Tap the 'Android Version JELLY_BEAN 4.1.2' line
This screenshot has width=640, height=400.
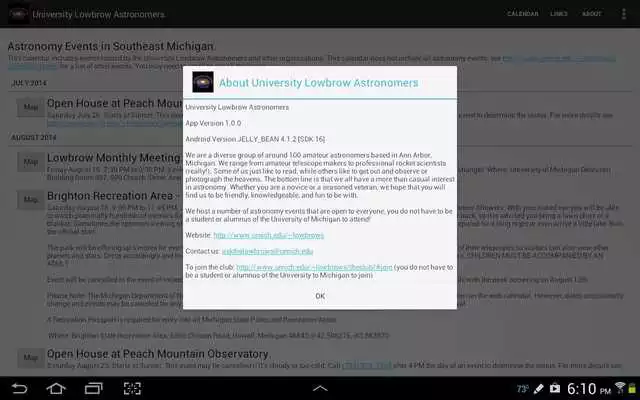pyautogui.click(x=255, y=139)
